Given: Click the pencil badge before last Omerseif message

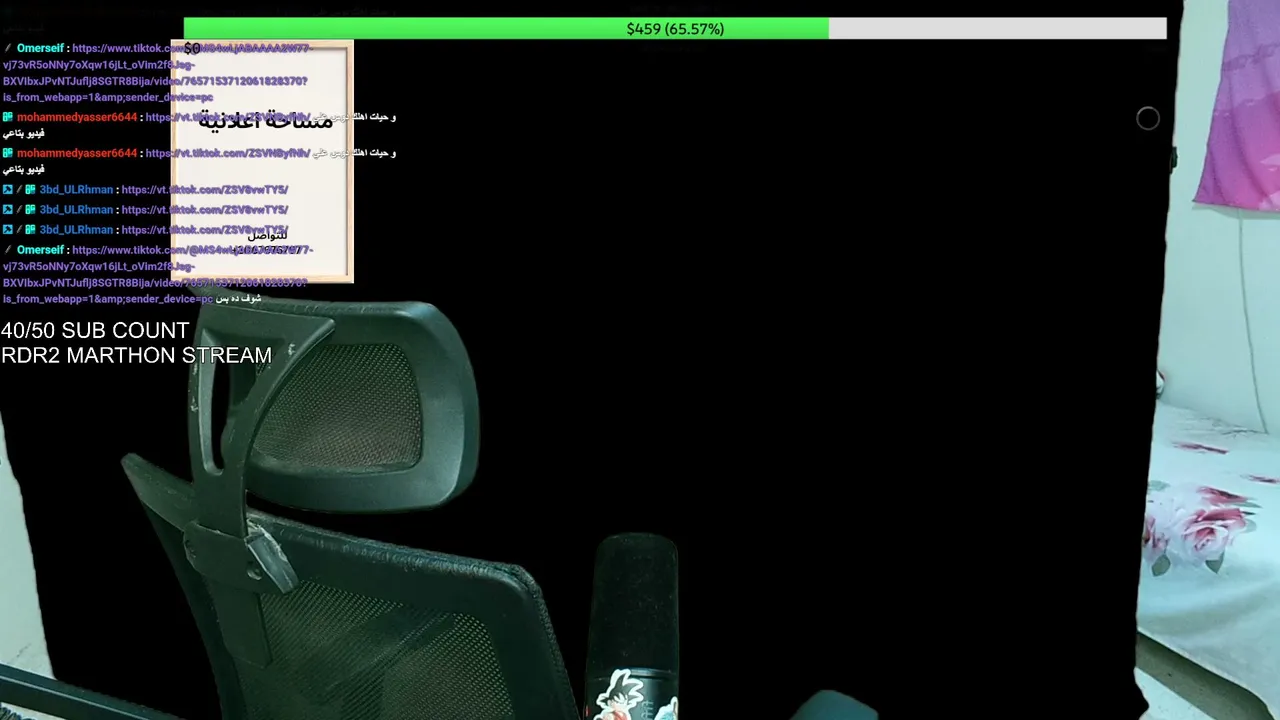Looking at the screenshot, I should click(8, 250).
